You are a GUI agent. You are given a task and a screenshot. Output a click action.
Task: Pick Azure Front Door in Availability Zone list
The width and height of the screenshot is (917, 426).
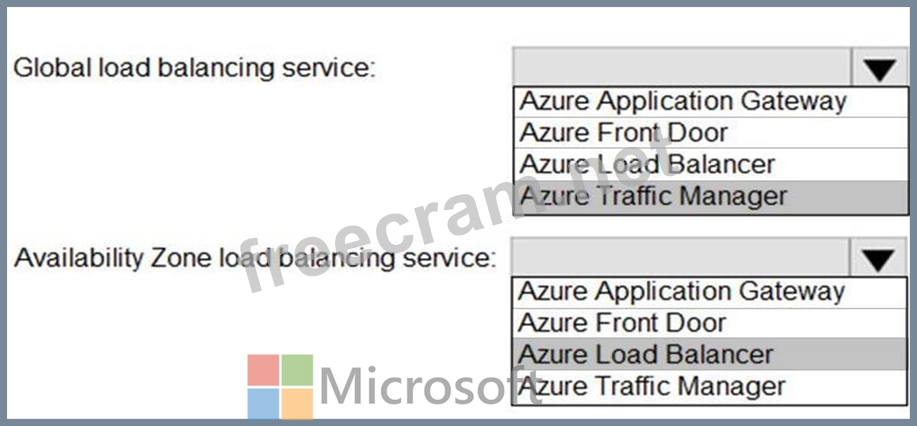click(709, 322)
